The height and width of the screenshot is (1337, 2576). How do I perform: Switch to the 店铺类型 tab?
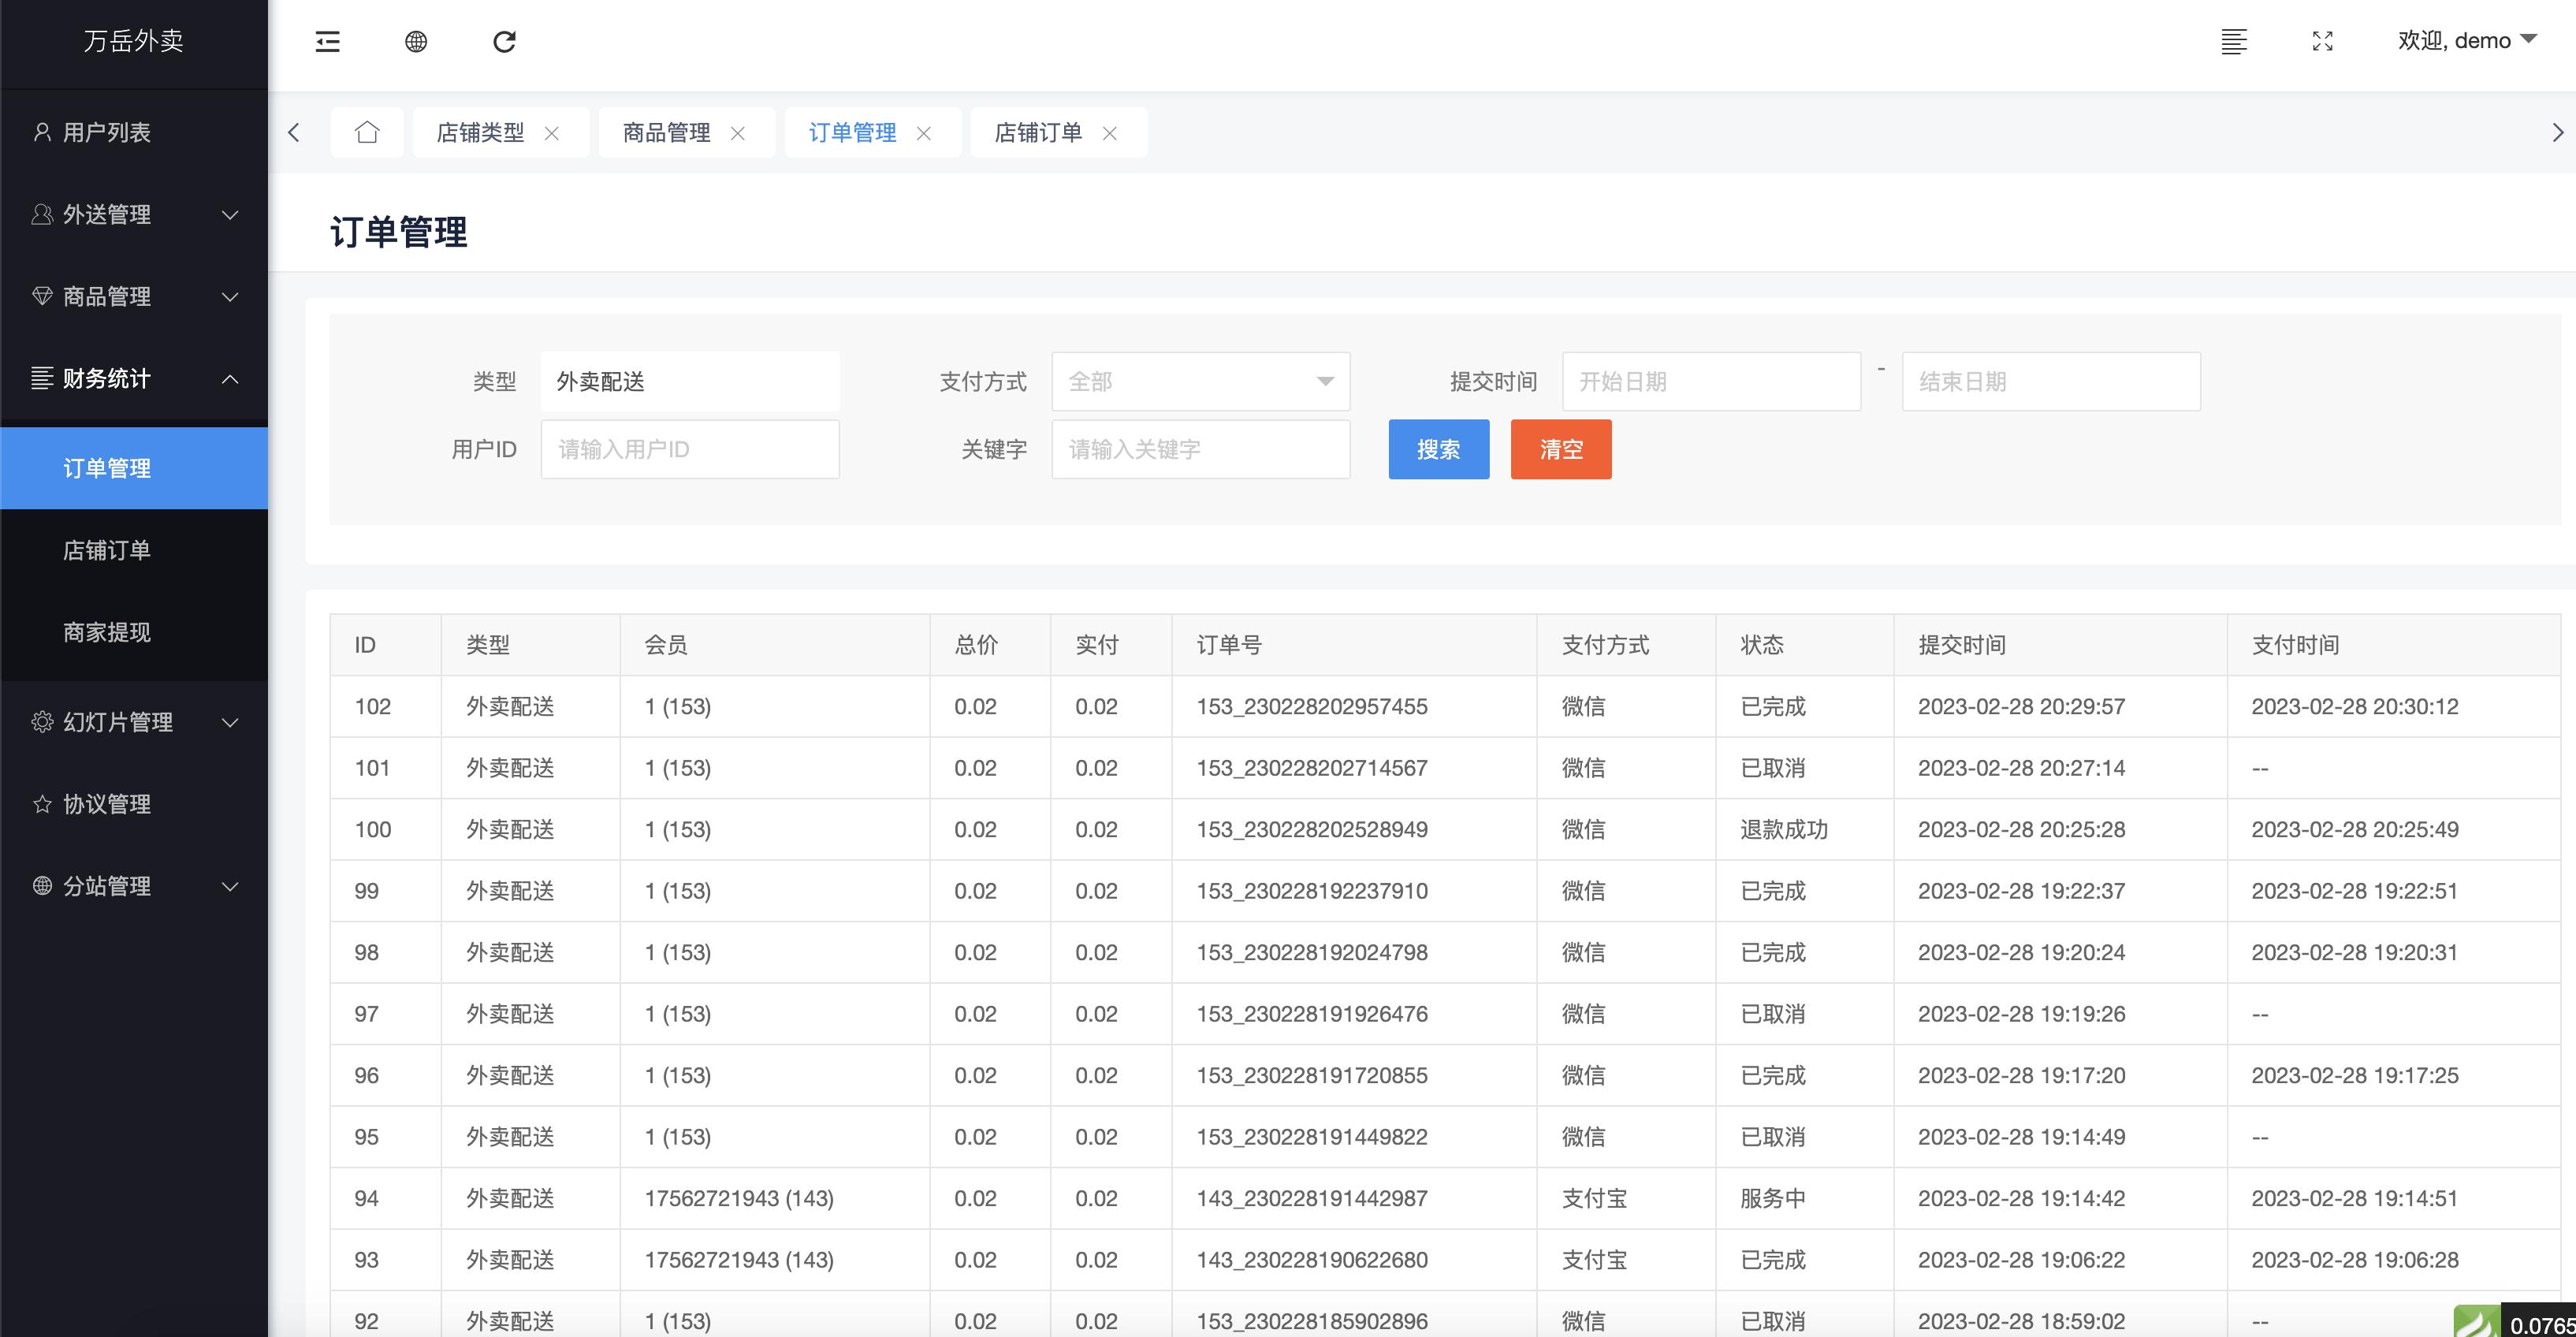(480, 132)
